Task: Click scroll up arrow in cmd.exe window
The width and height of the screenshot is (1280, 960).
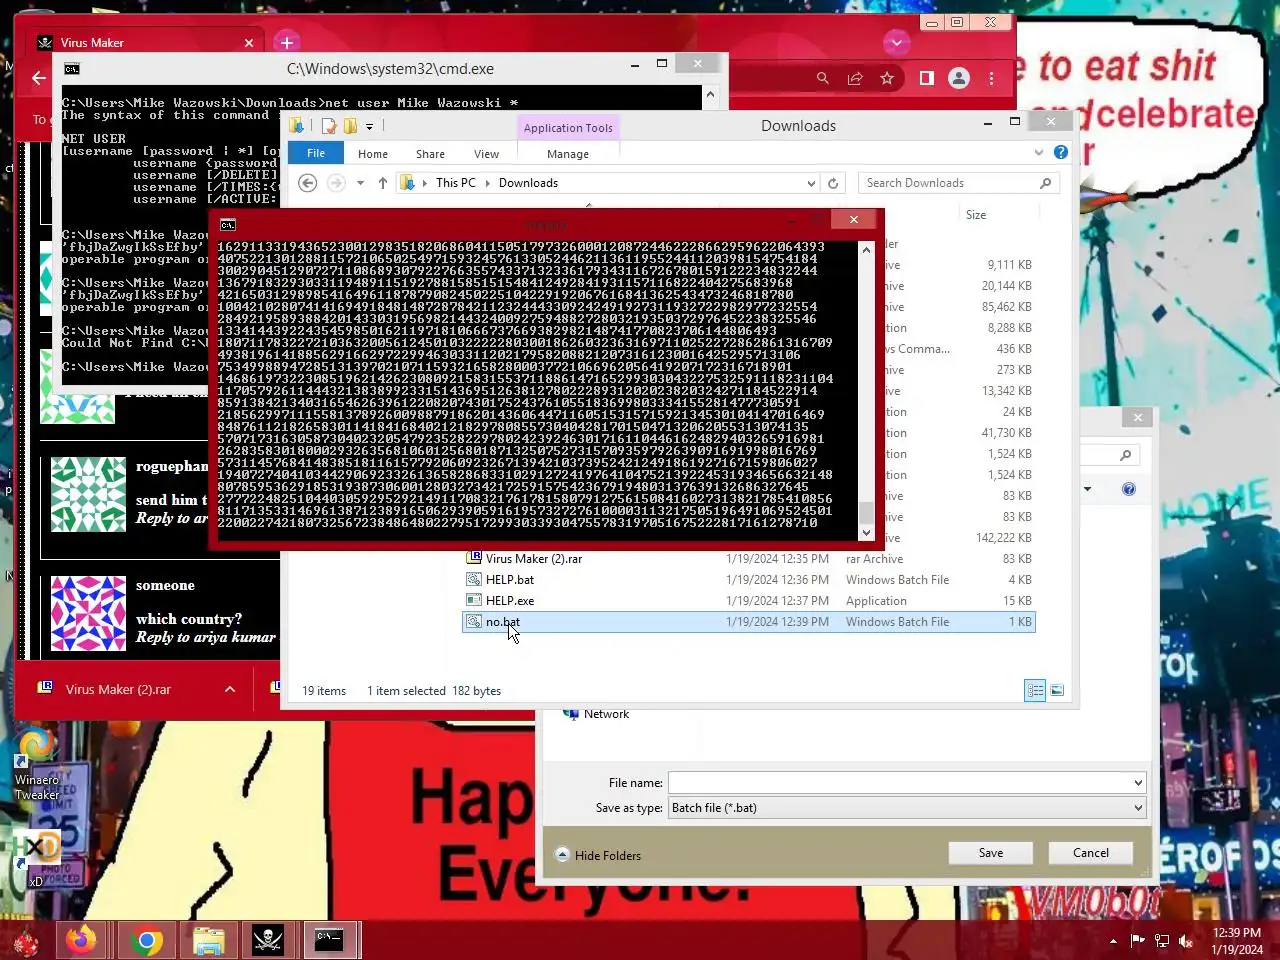Action: (x=710, y=94)
